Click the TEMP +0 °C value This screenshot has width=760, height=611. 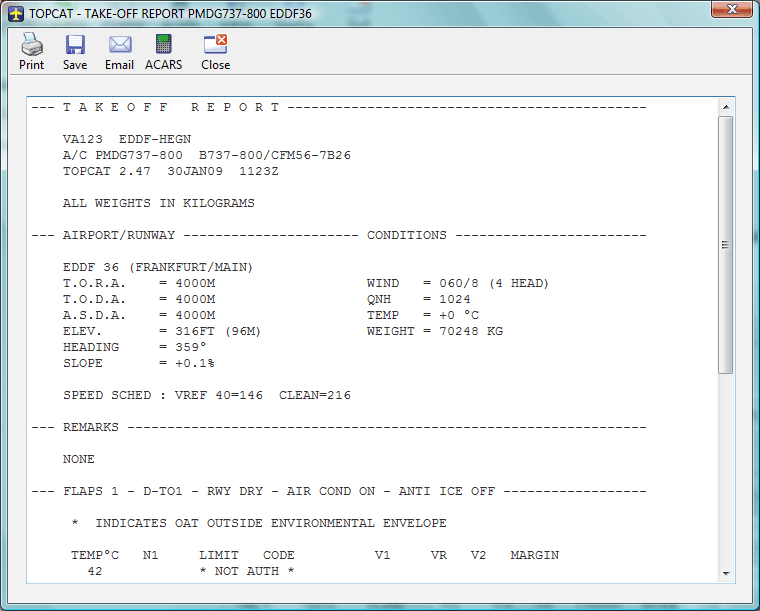click(459, 315)
